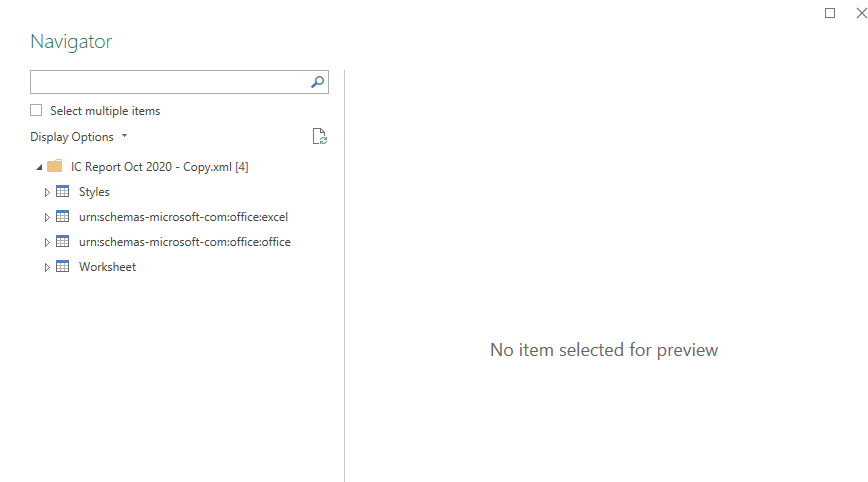Expand the office:excel schema node
The image size is (868, 482).
pos(47,217)
